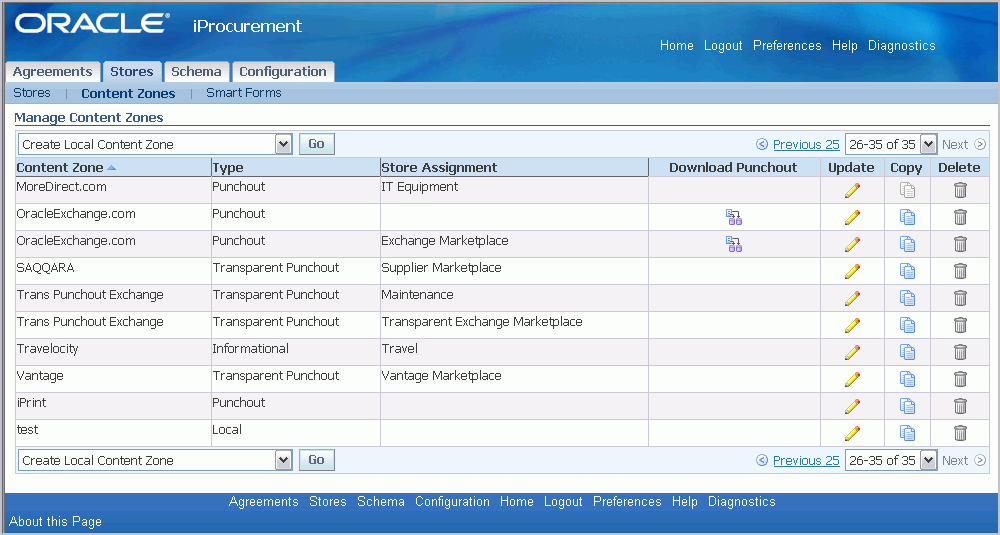Select the Content Zones subtab
This screenshot has height=535, width=1000.
[x=128, y=93]
